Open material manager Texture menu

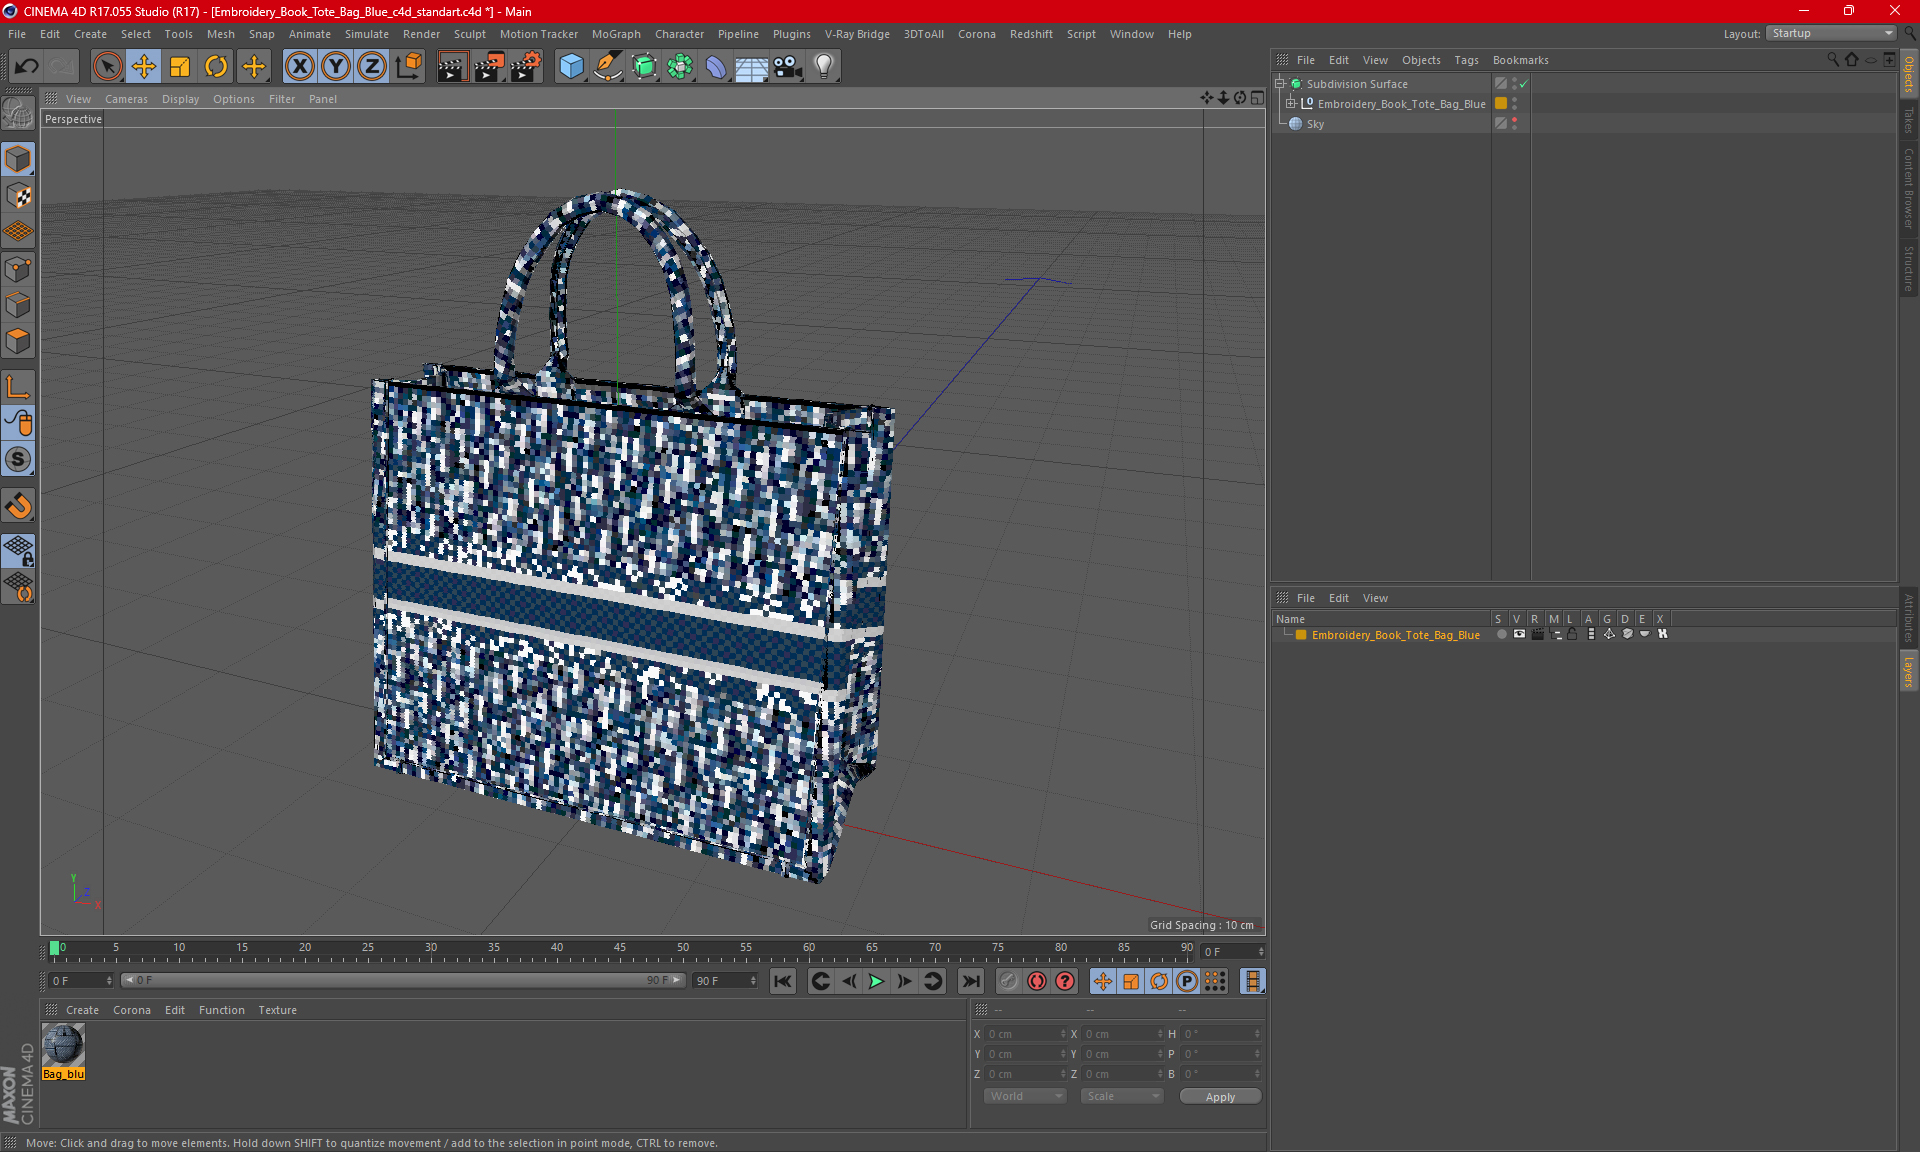277,1010
